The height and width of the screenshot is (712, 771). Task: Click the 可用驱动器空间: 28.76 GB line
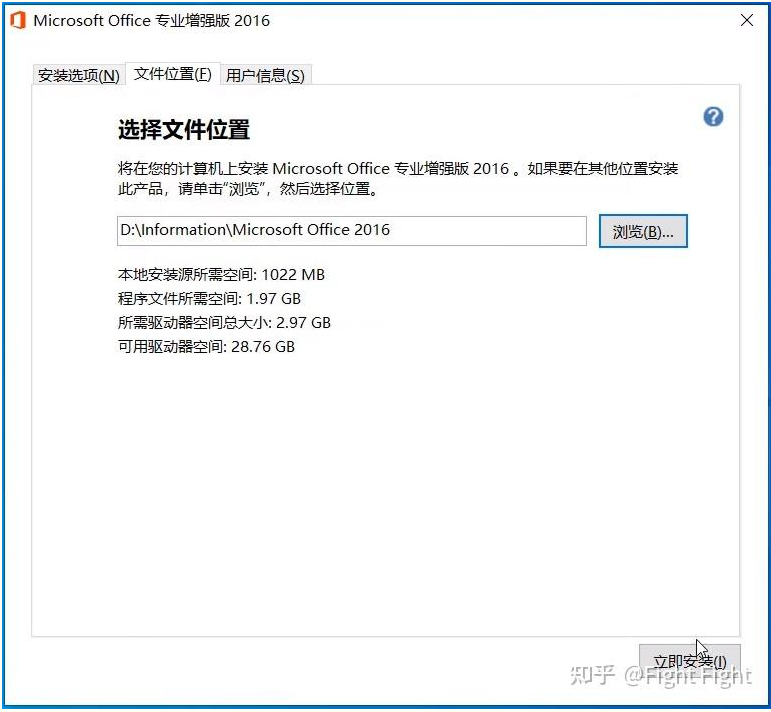tap(206, 347)
